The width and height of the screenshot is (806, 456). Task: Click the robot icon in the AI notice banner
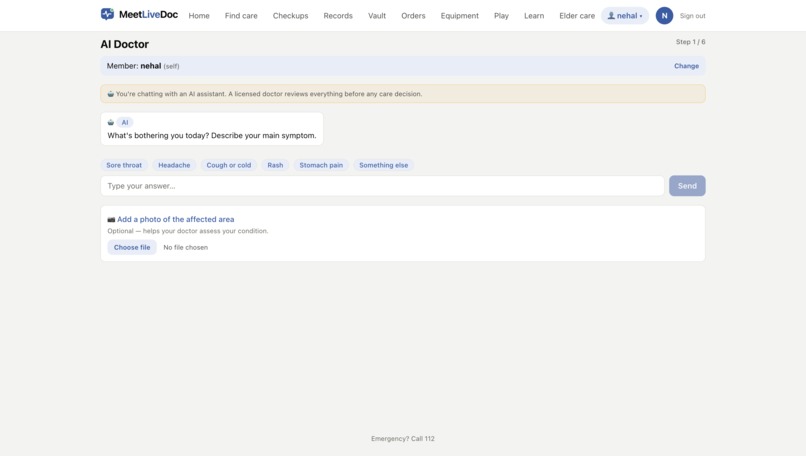point(111,94)
